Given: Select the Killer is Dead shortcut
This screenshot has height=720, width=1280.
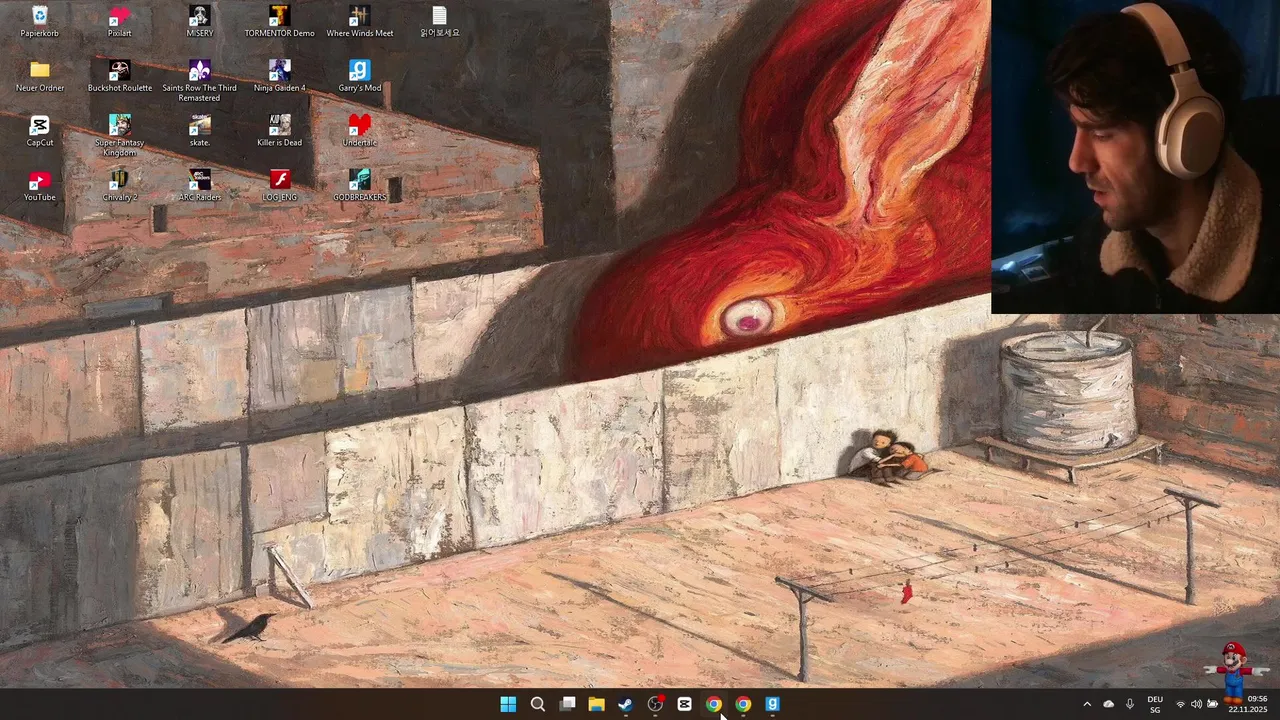Looking at the screenshot, I should point(279,131).
